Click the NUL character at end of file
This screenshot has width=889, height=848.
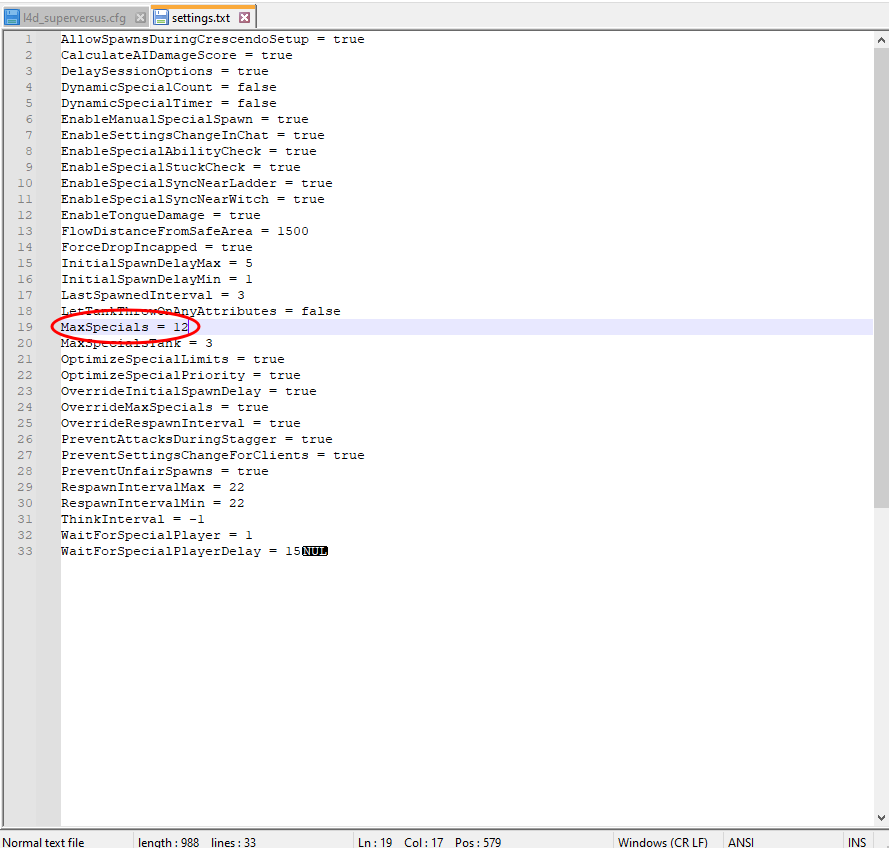coord(315,551)
